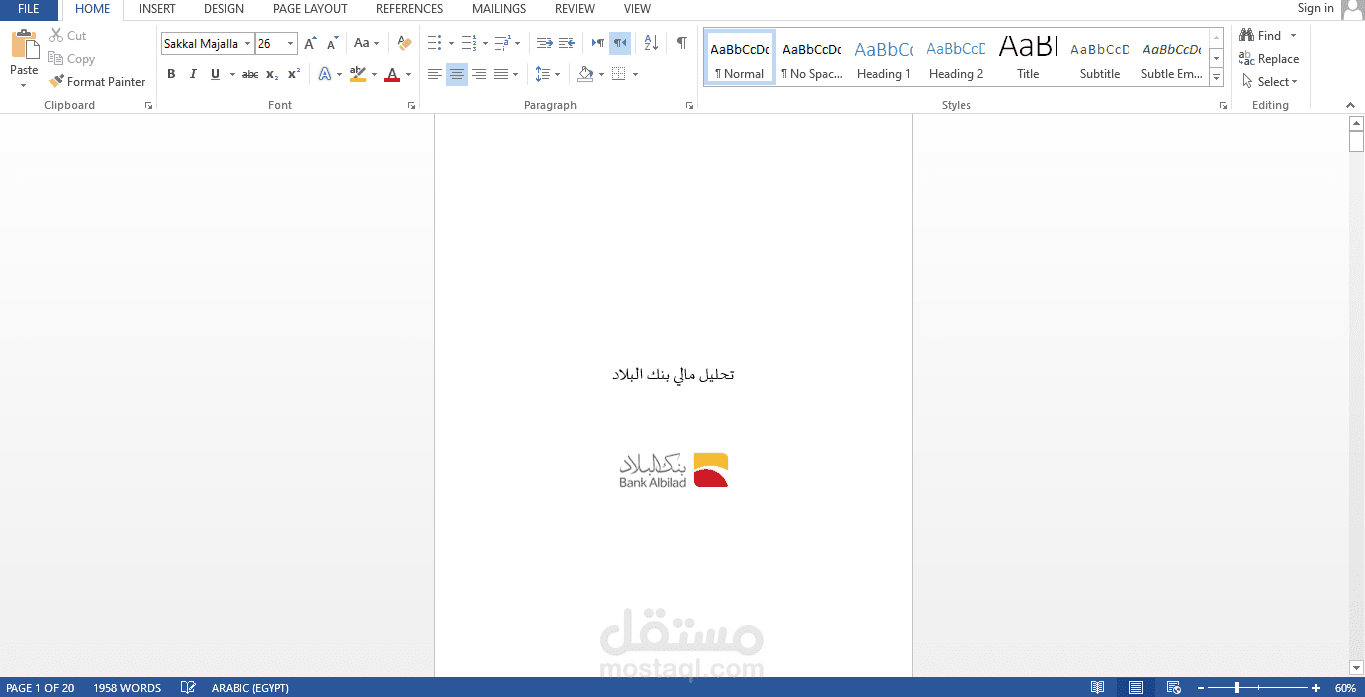Click the text highlight color button
The height and width of the screenshot is (697, 1365).
point(358,74)
